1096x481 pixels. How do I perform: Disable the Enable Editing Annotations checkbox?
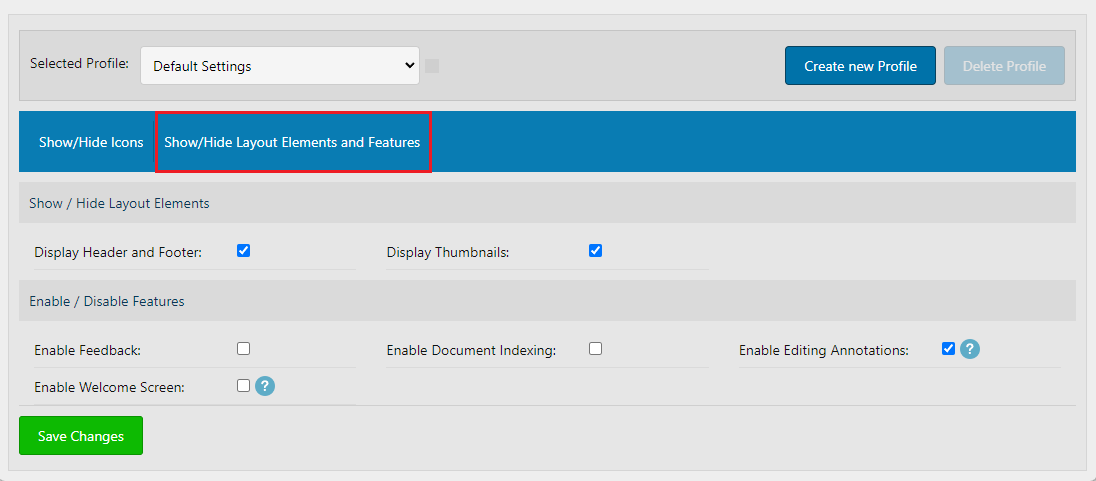coord(948,349)
